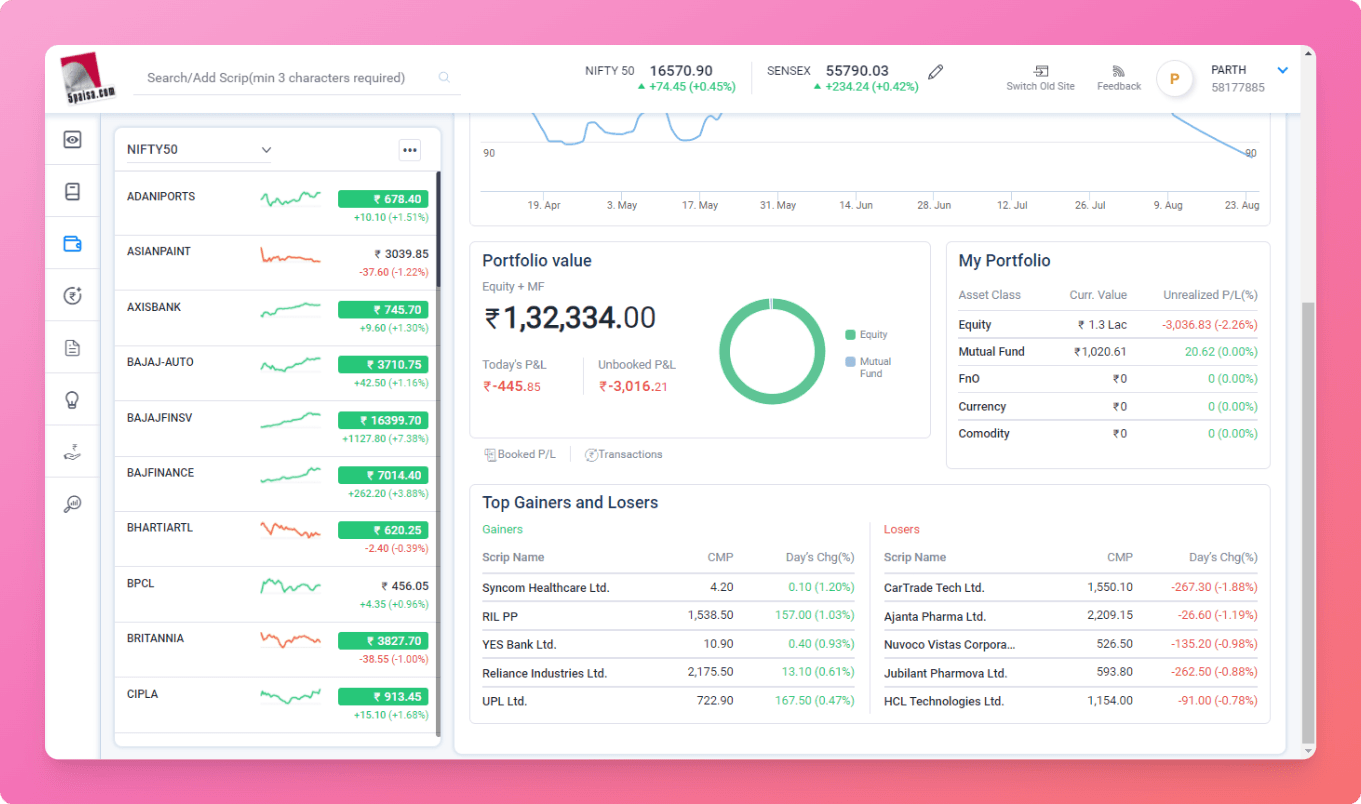This screenshot has height=804, width=1361.
Task: Open the document reports icon in sidebar
Action: pos(72,348)
